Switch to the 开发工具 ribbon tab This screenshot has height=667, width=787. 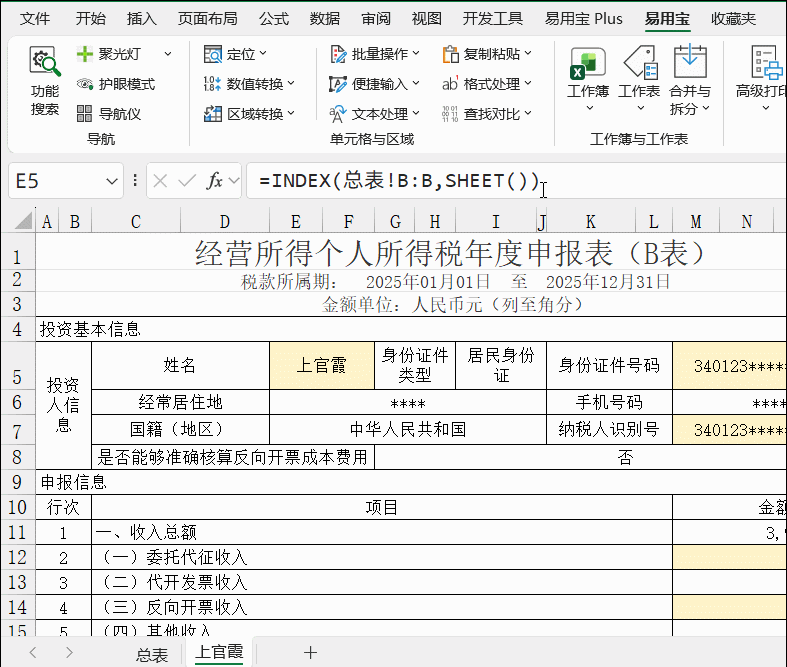pyautogui.click(x=493, y=19)
